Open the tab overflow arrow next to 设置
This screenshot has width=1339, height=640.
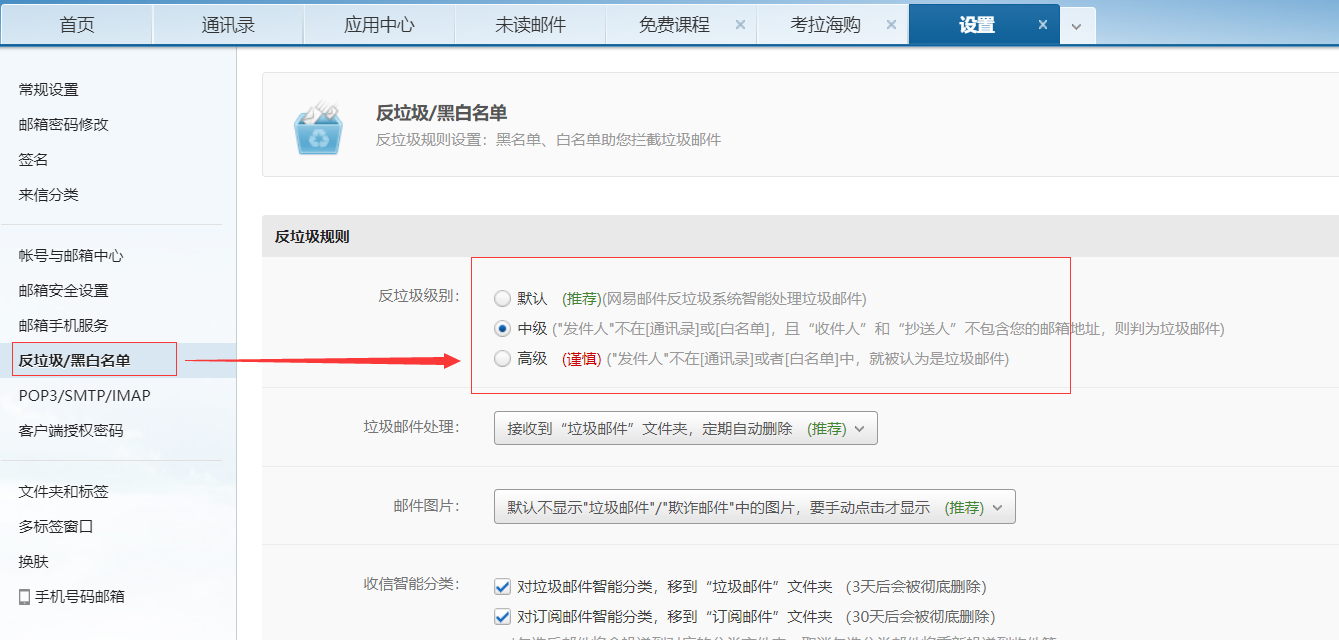click(x=1077, y=23)
